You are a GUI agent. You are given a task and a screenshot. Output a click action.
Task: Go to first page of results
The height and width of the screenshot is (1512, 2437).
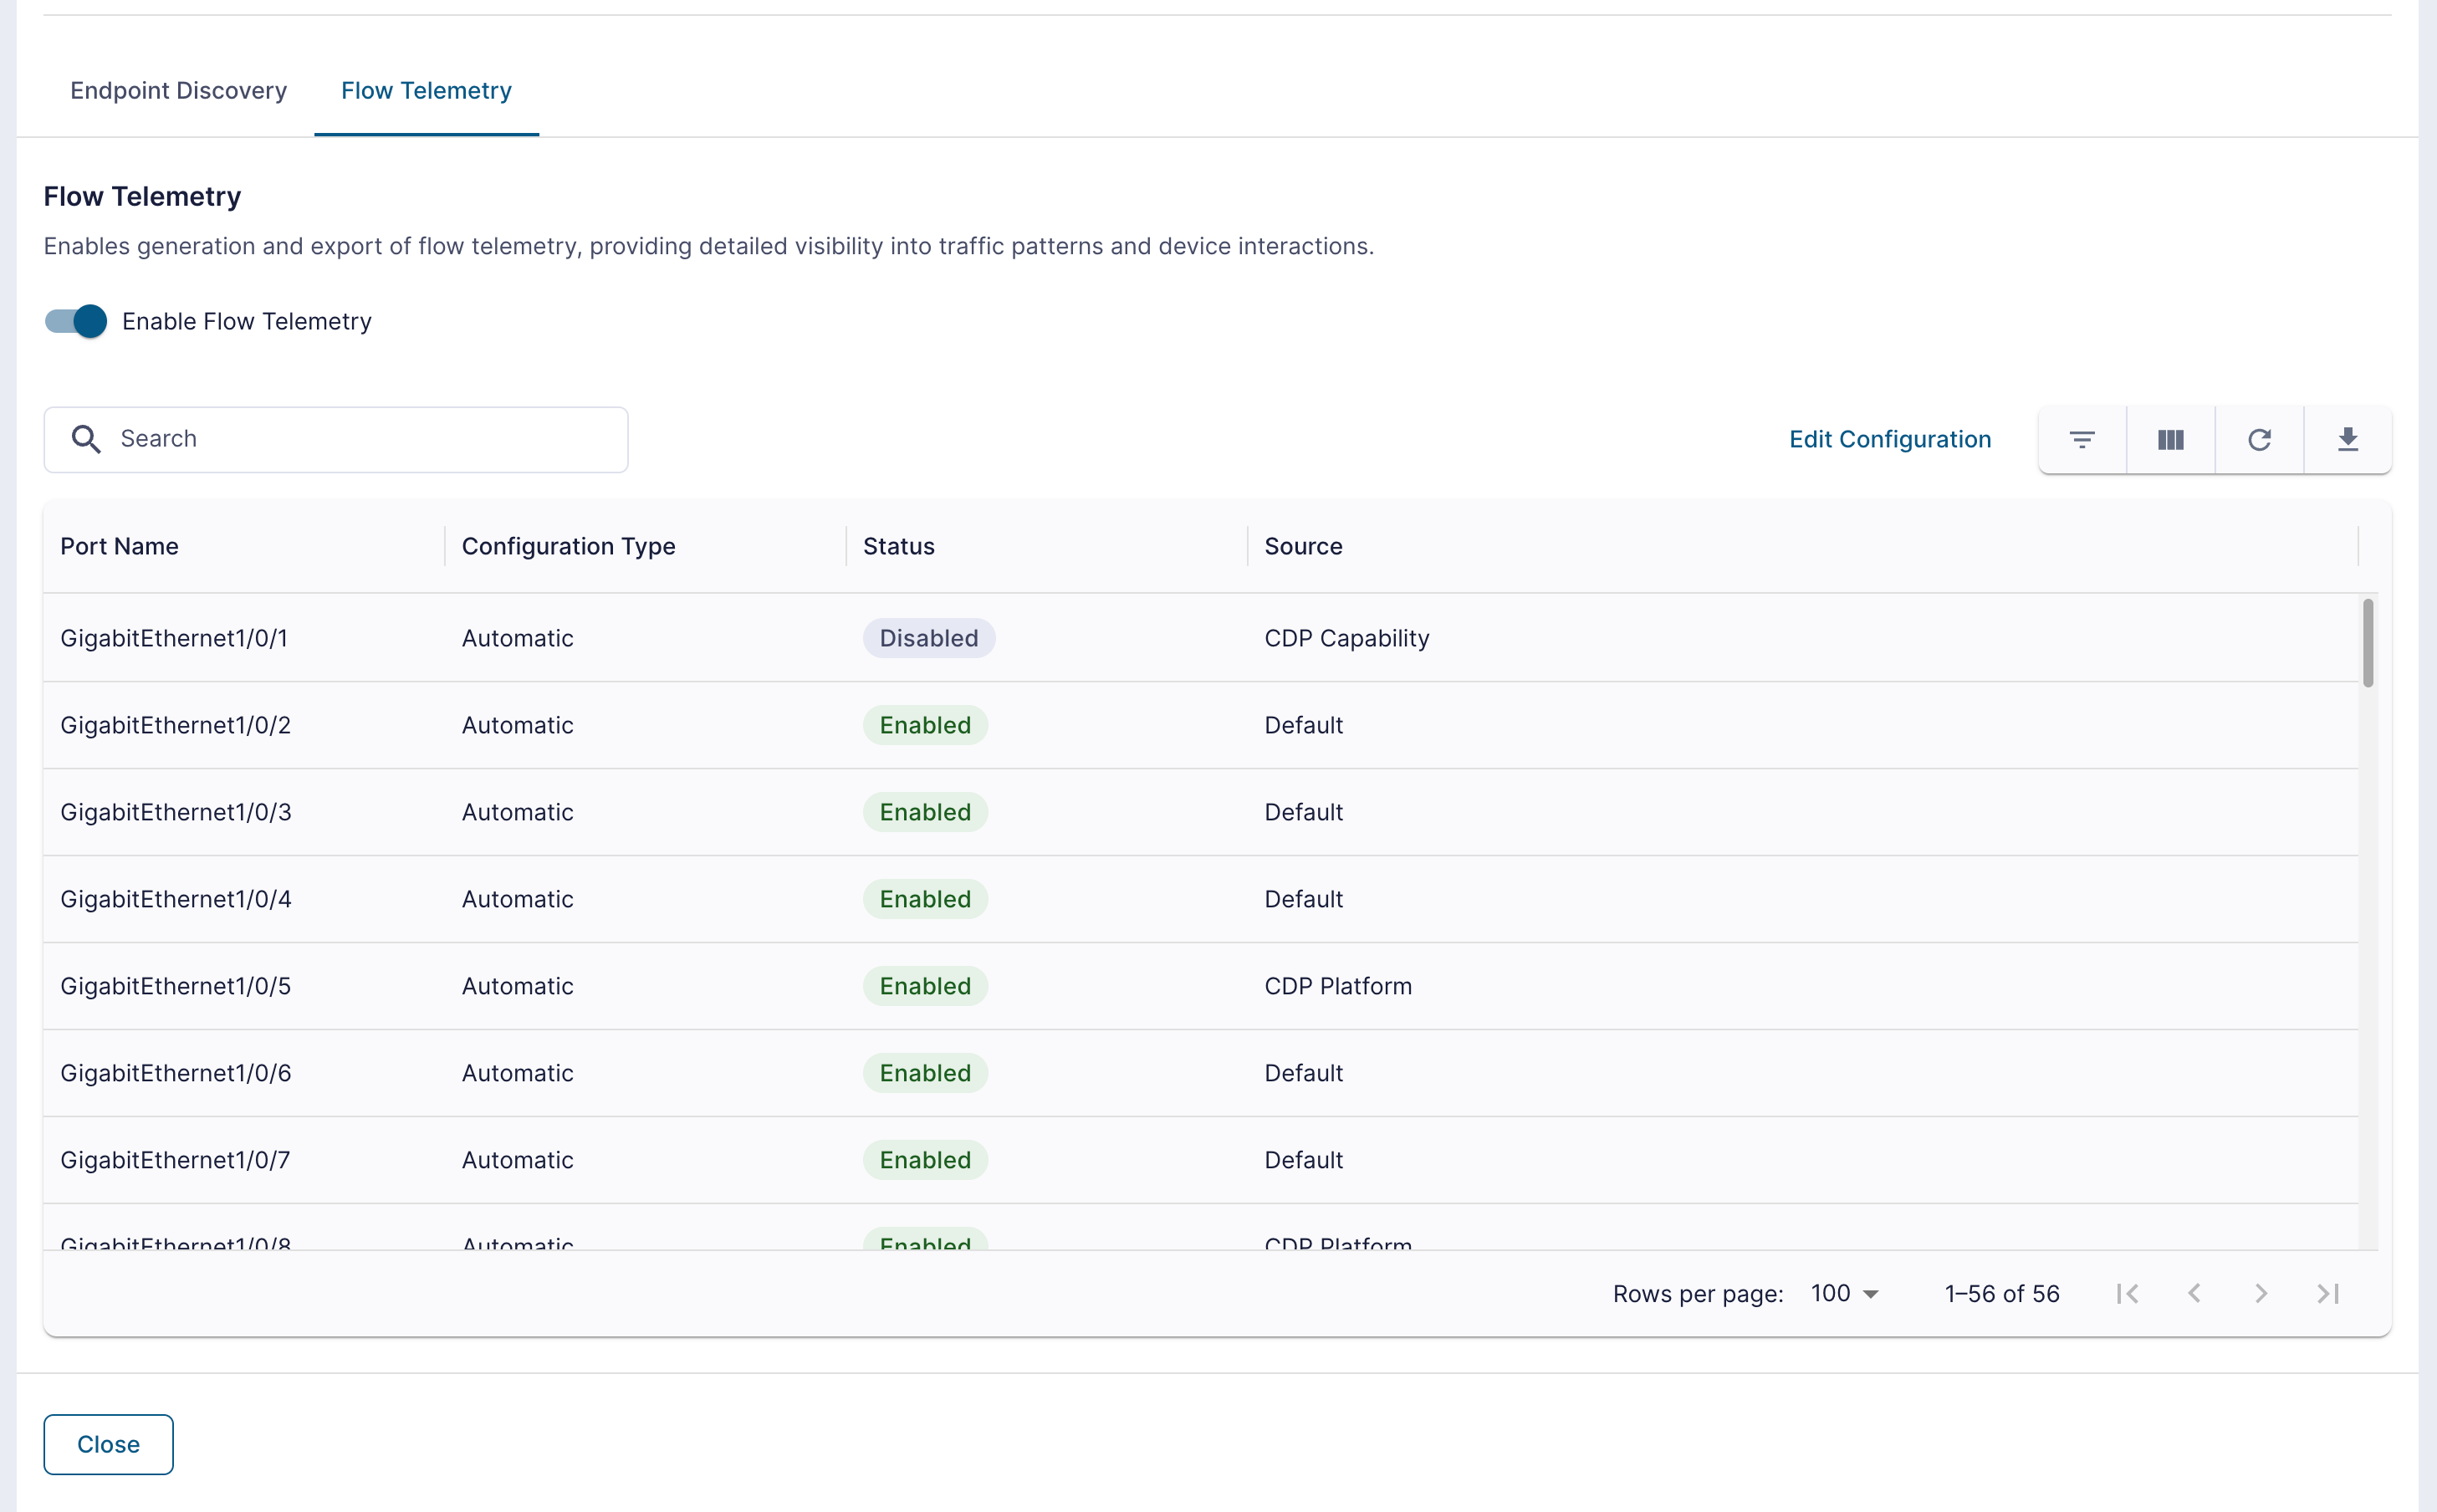click(x=2127, y=1294)
